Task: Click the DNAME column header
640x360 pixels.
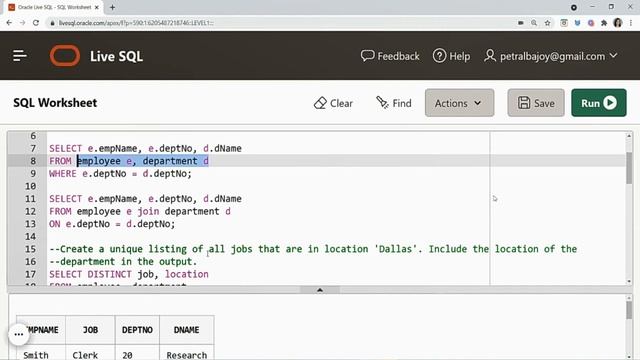Action: pos(187,330)
